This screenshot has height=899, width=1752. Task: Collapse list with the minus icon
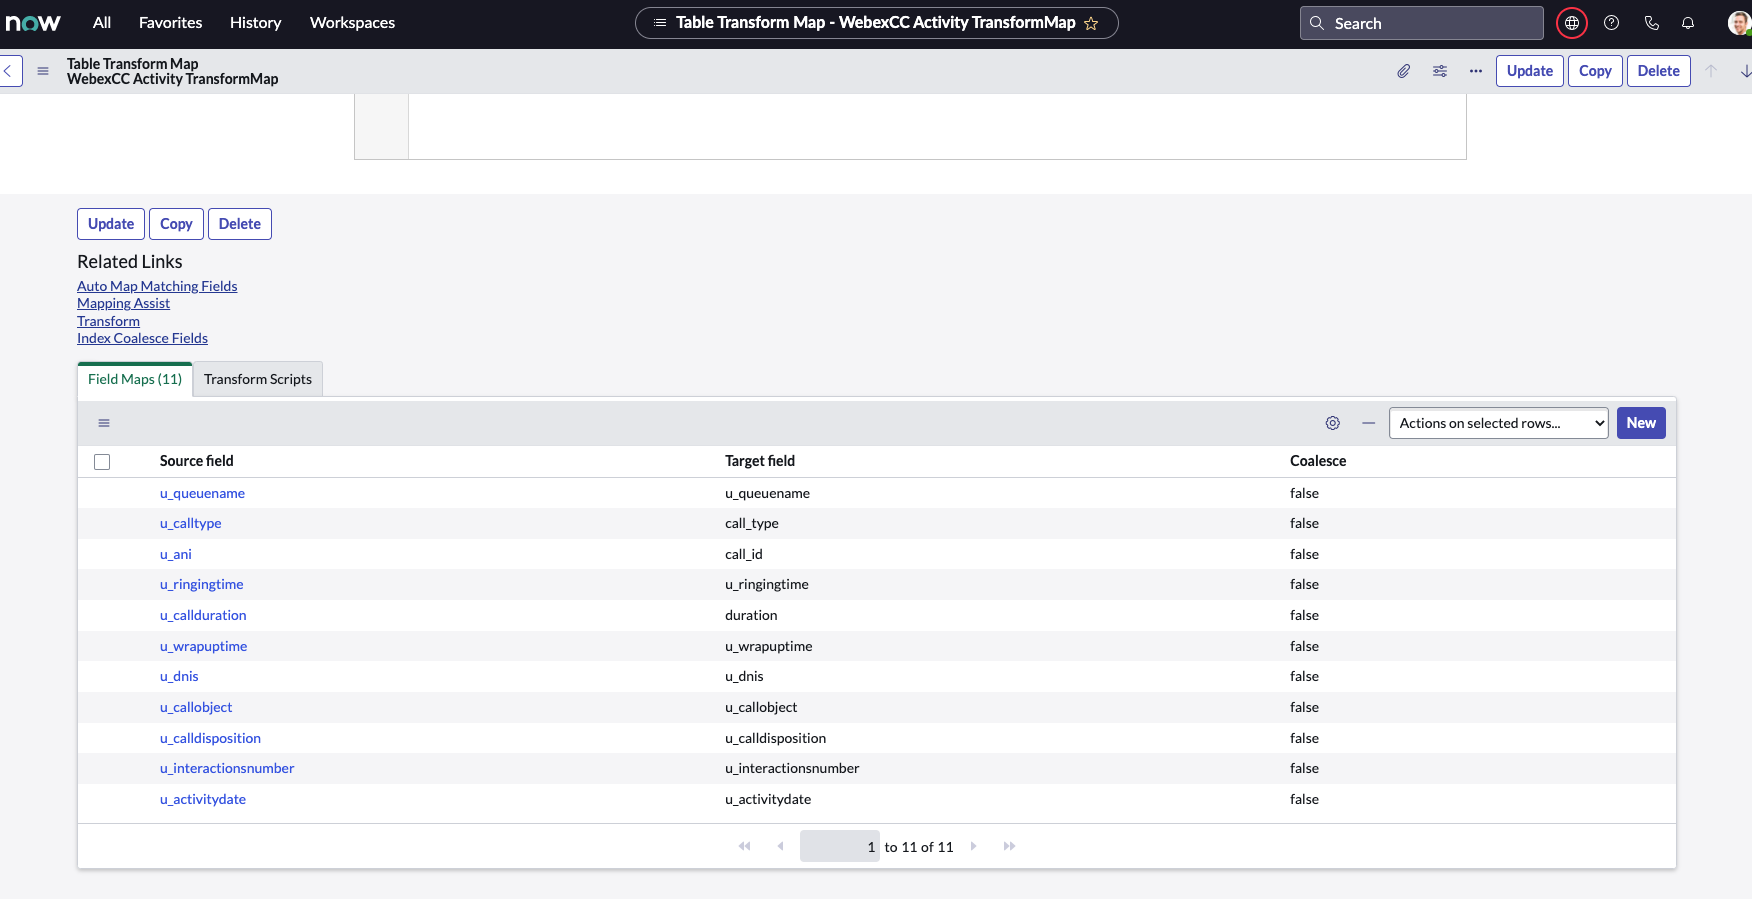click(x=1369, y=423)
